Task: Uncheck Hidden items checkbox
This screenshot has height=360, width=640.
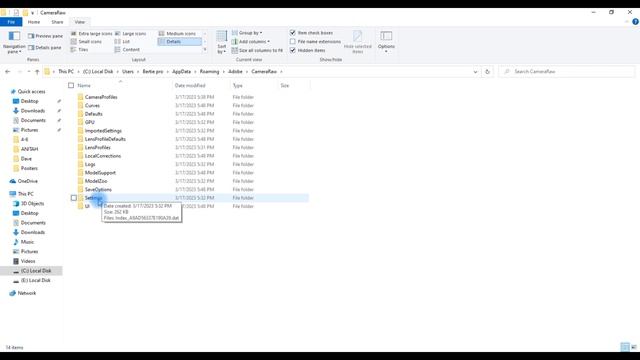Action: point(308,51)
